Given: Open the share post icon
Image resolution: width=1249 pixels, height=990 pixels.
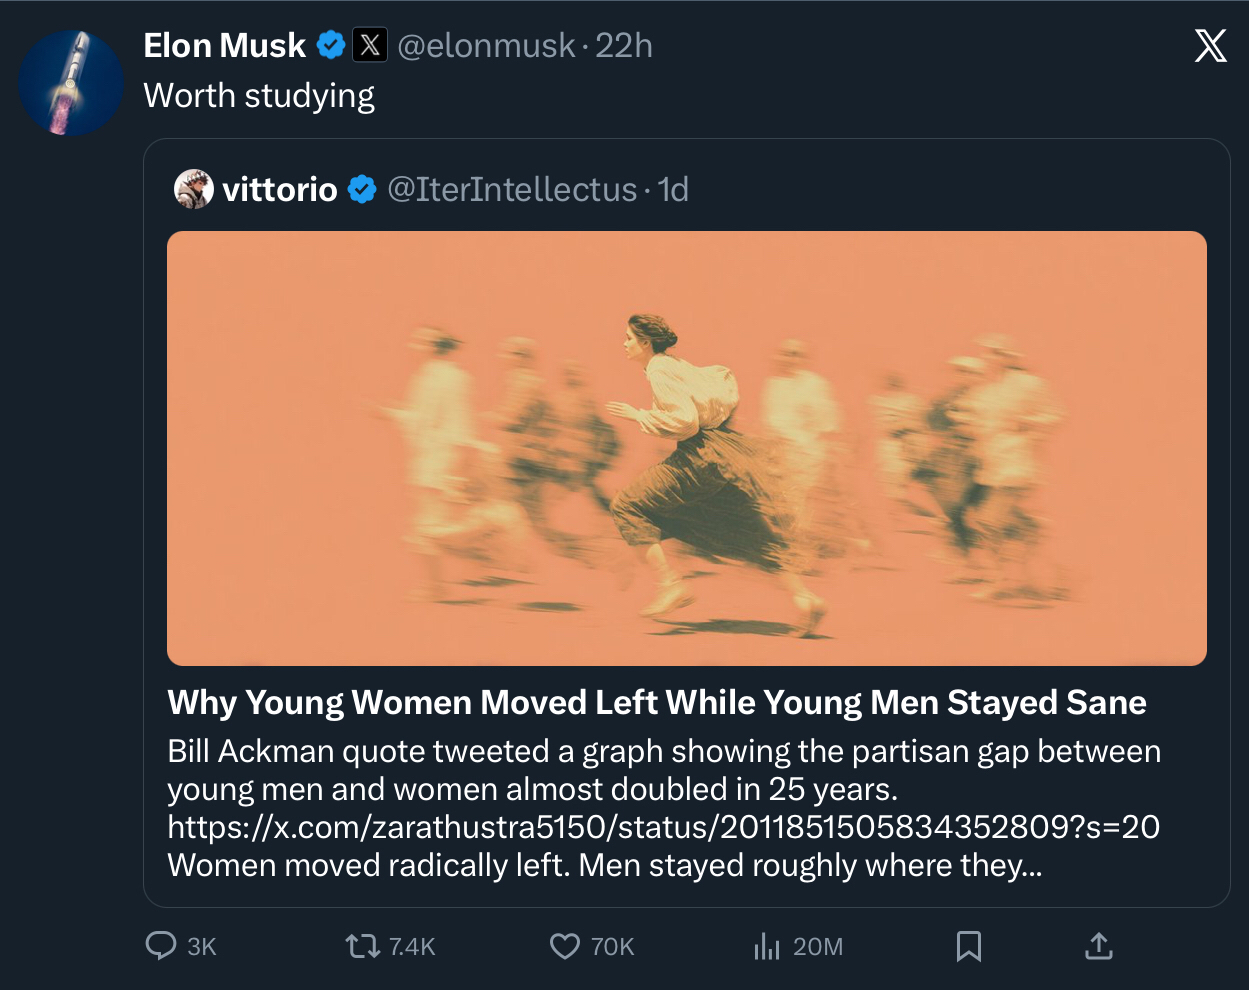Looking at the screenshot, I should [1098, 946].
